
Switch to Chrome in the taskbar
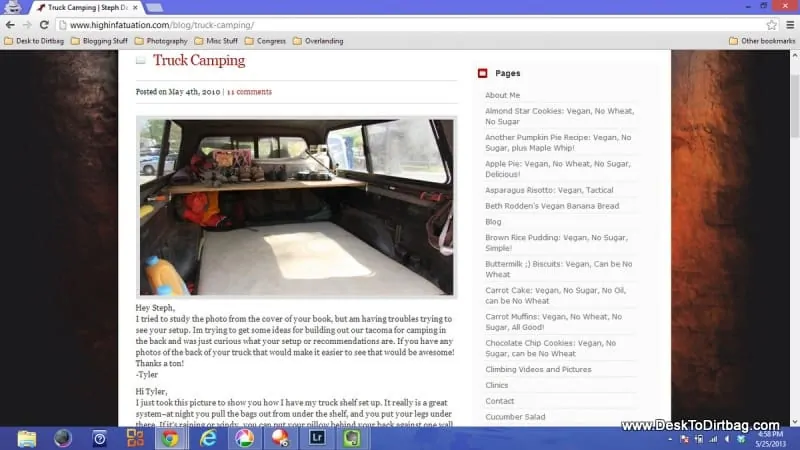170,439
